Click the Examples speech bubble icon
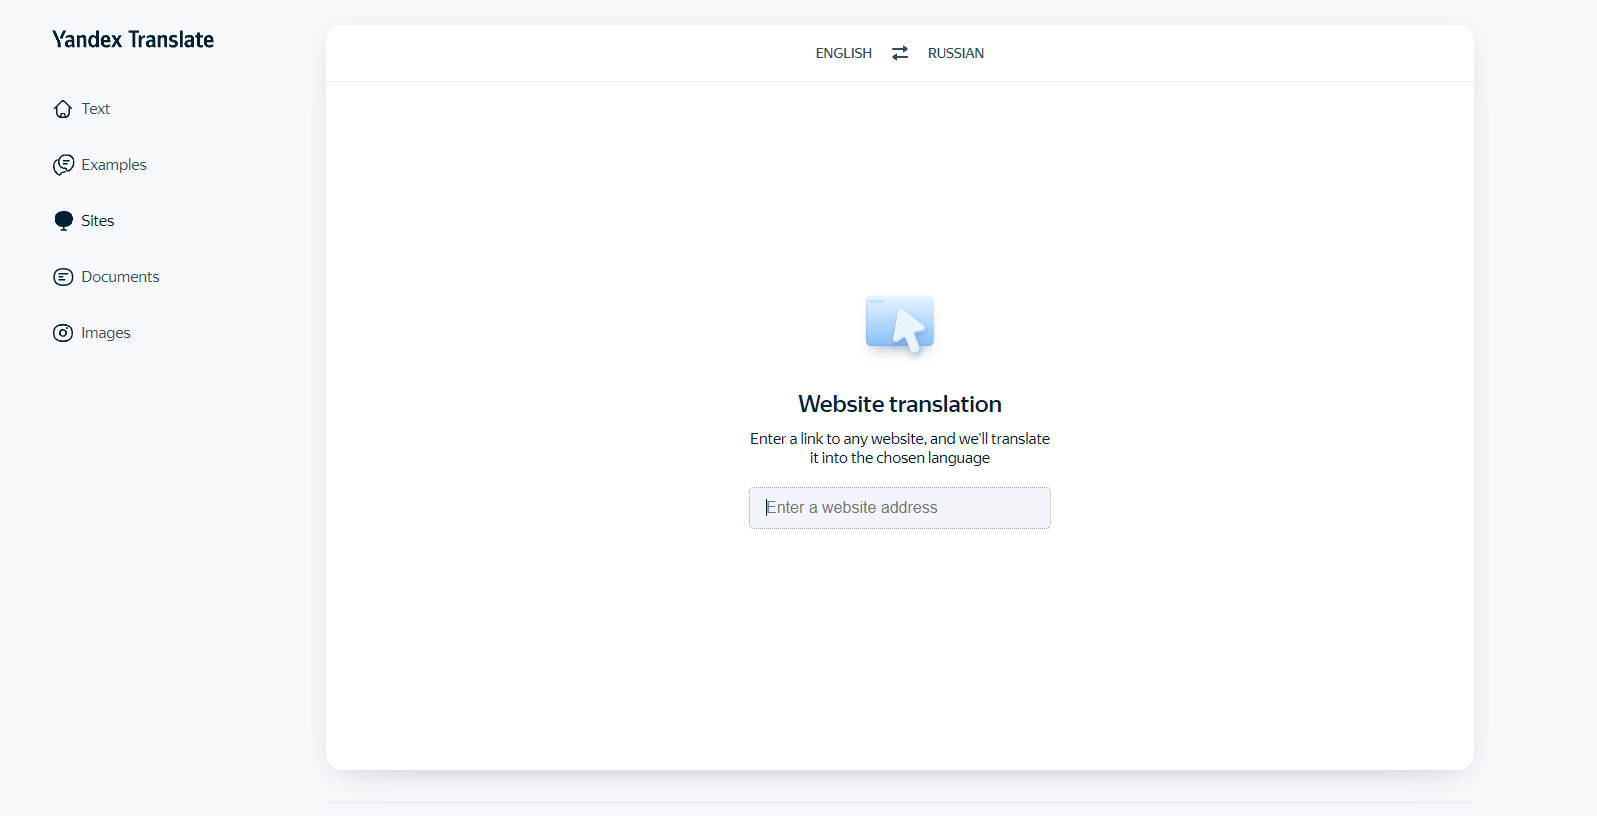Viewport: 1597px width, 816px height. pos(63,165)
